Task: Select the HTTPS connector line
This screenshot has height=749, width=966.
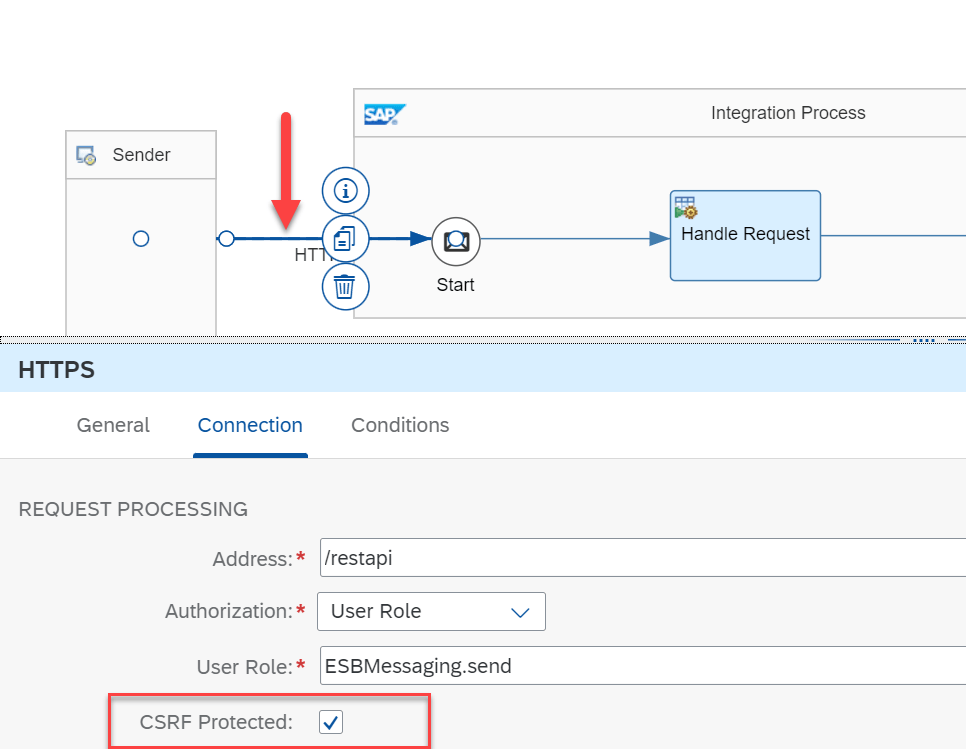Action: click(x=270, y=239)
